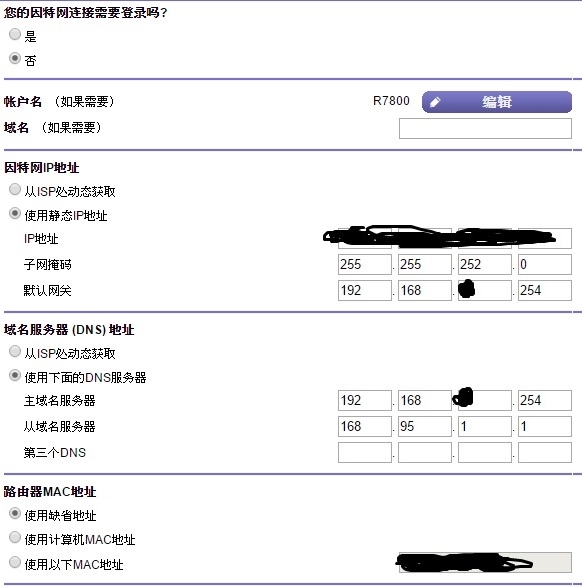This screenshot has height=587, width=582.
Task: Click default gateway first octet 192
Action: [365, 290]
